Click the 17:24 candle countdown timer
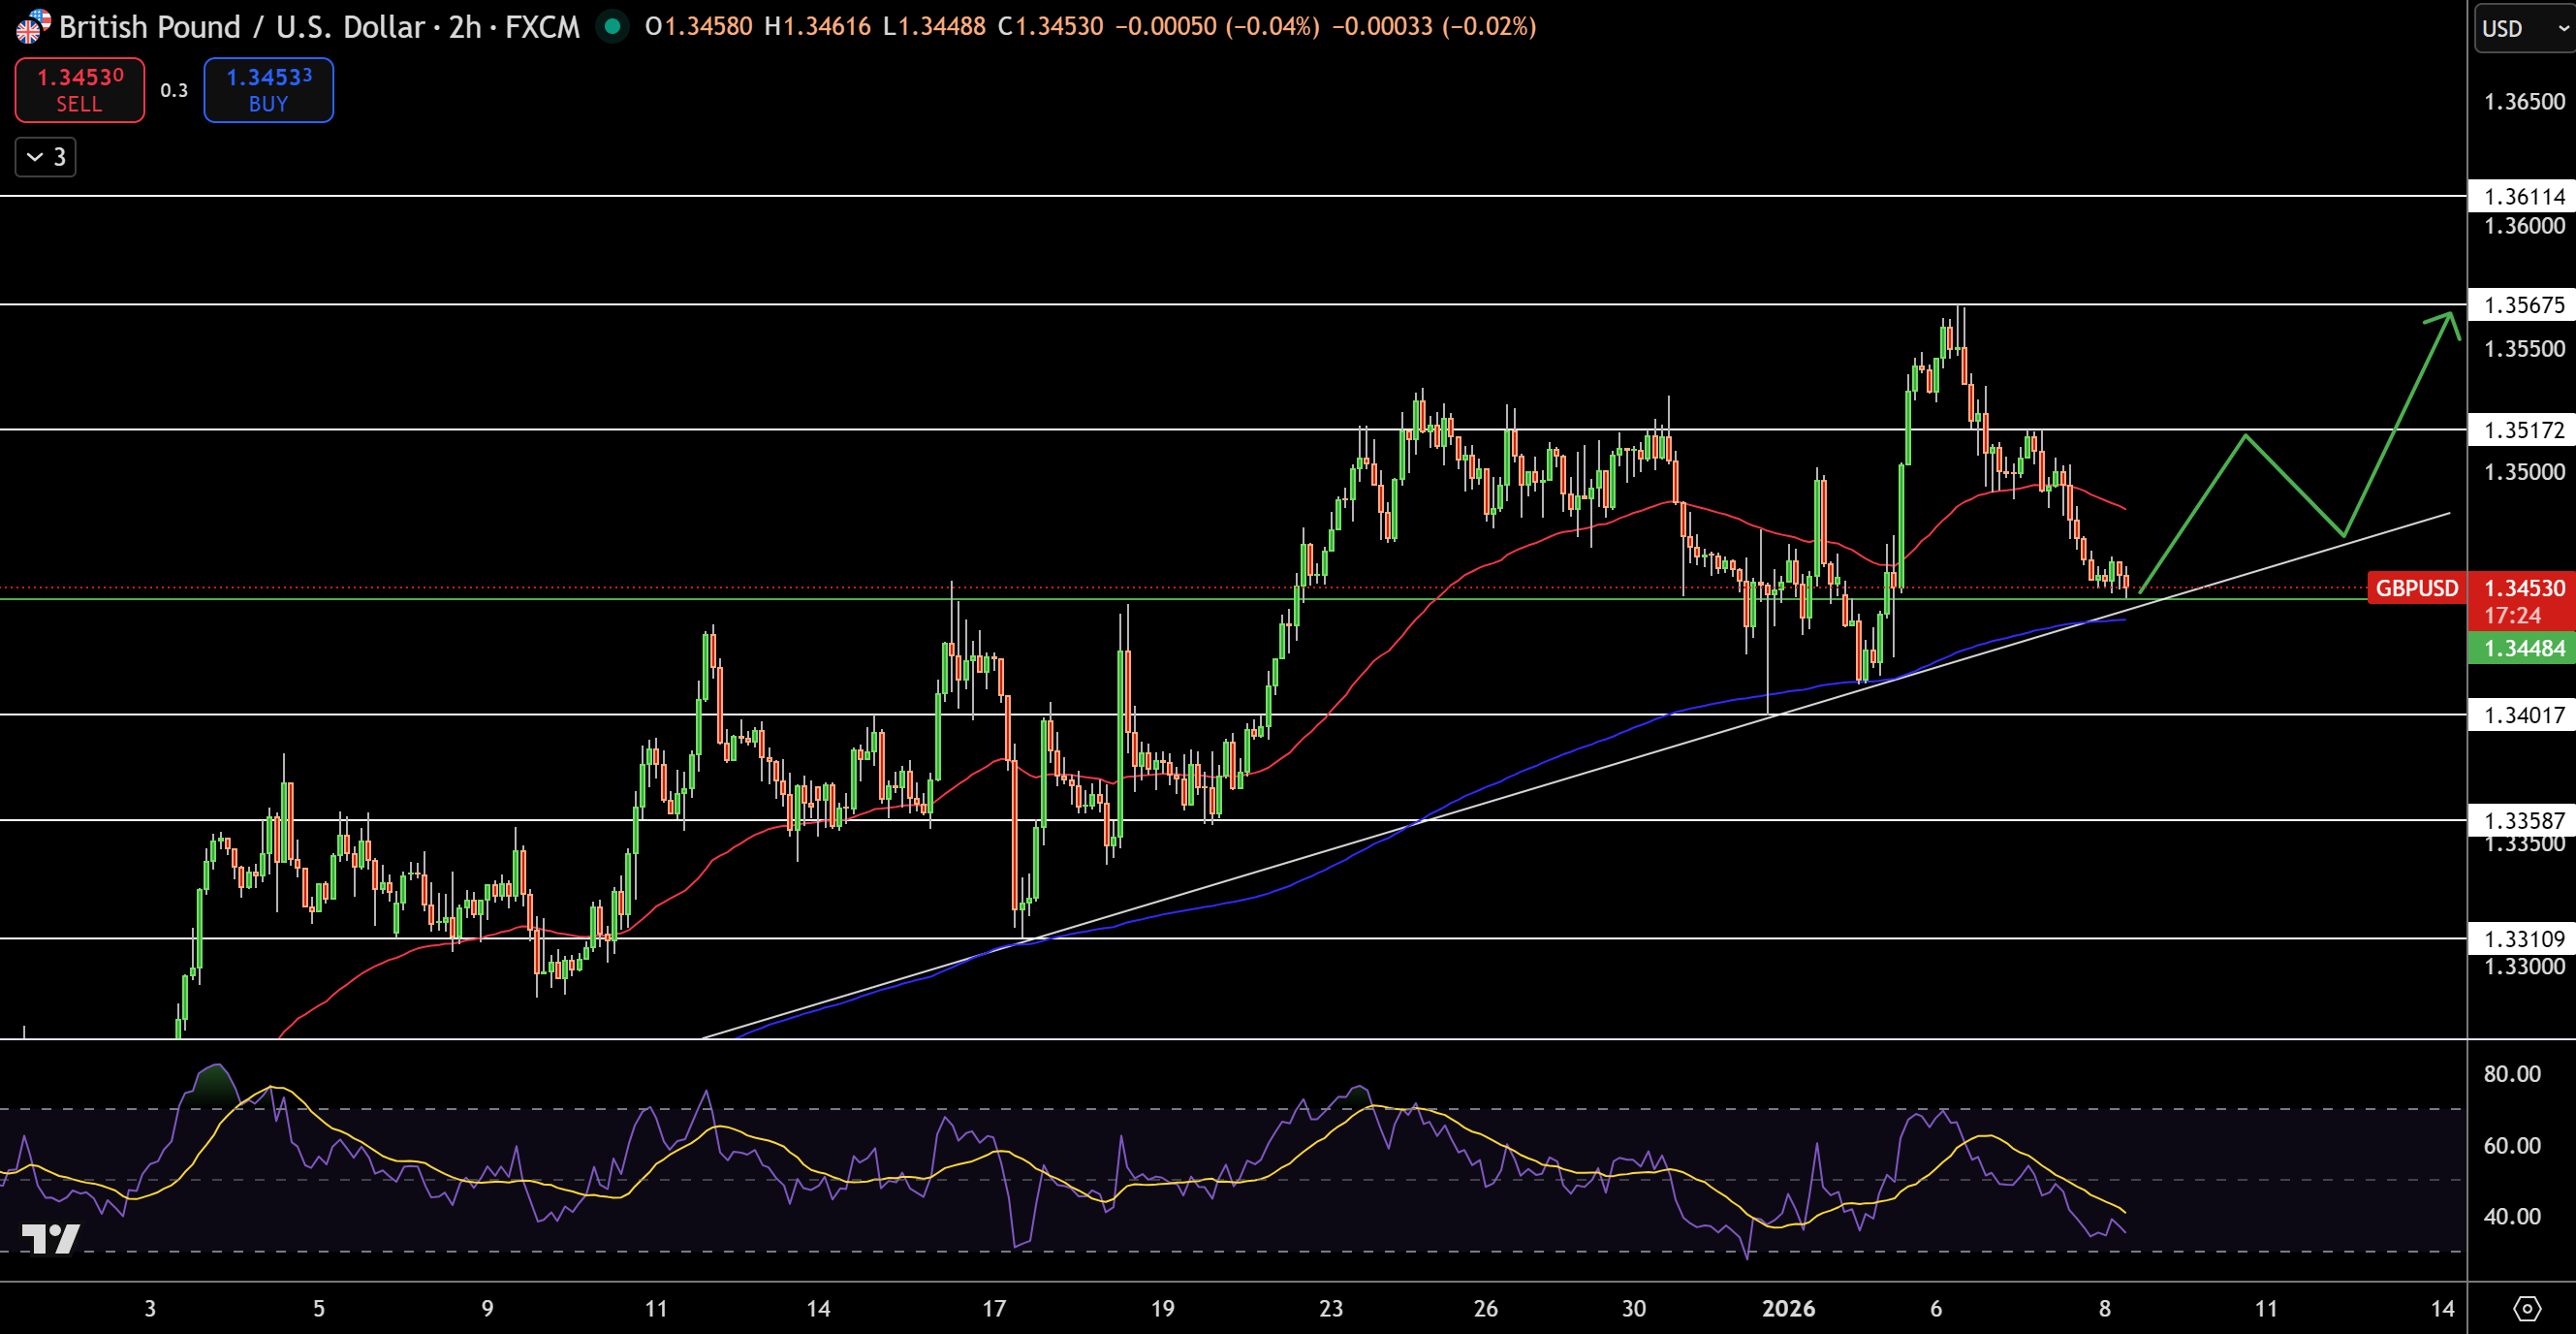The image size is (2576, 1334). click(x=2512, y=615)
